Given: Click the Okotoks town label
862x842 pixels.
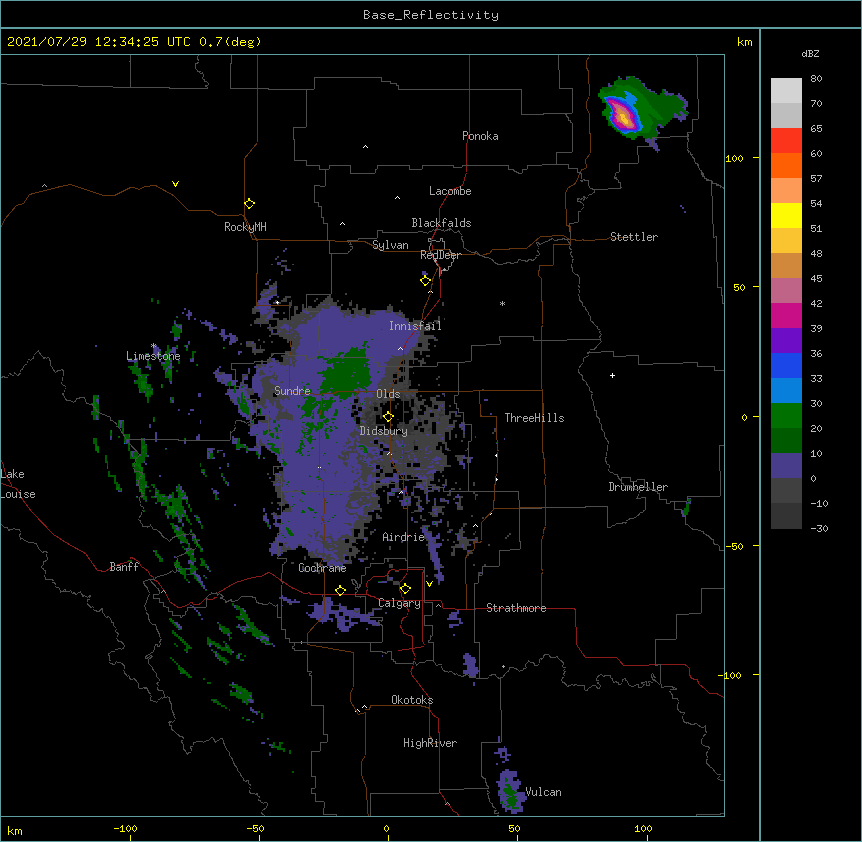Looking at the screenshot, I should (412, 700).
